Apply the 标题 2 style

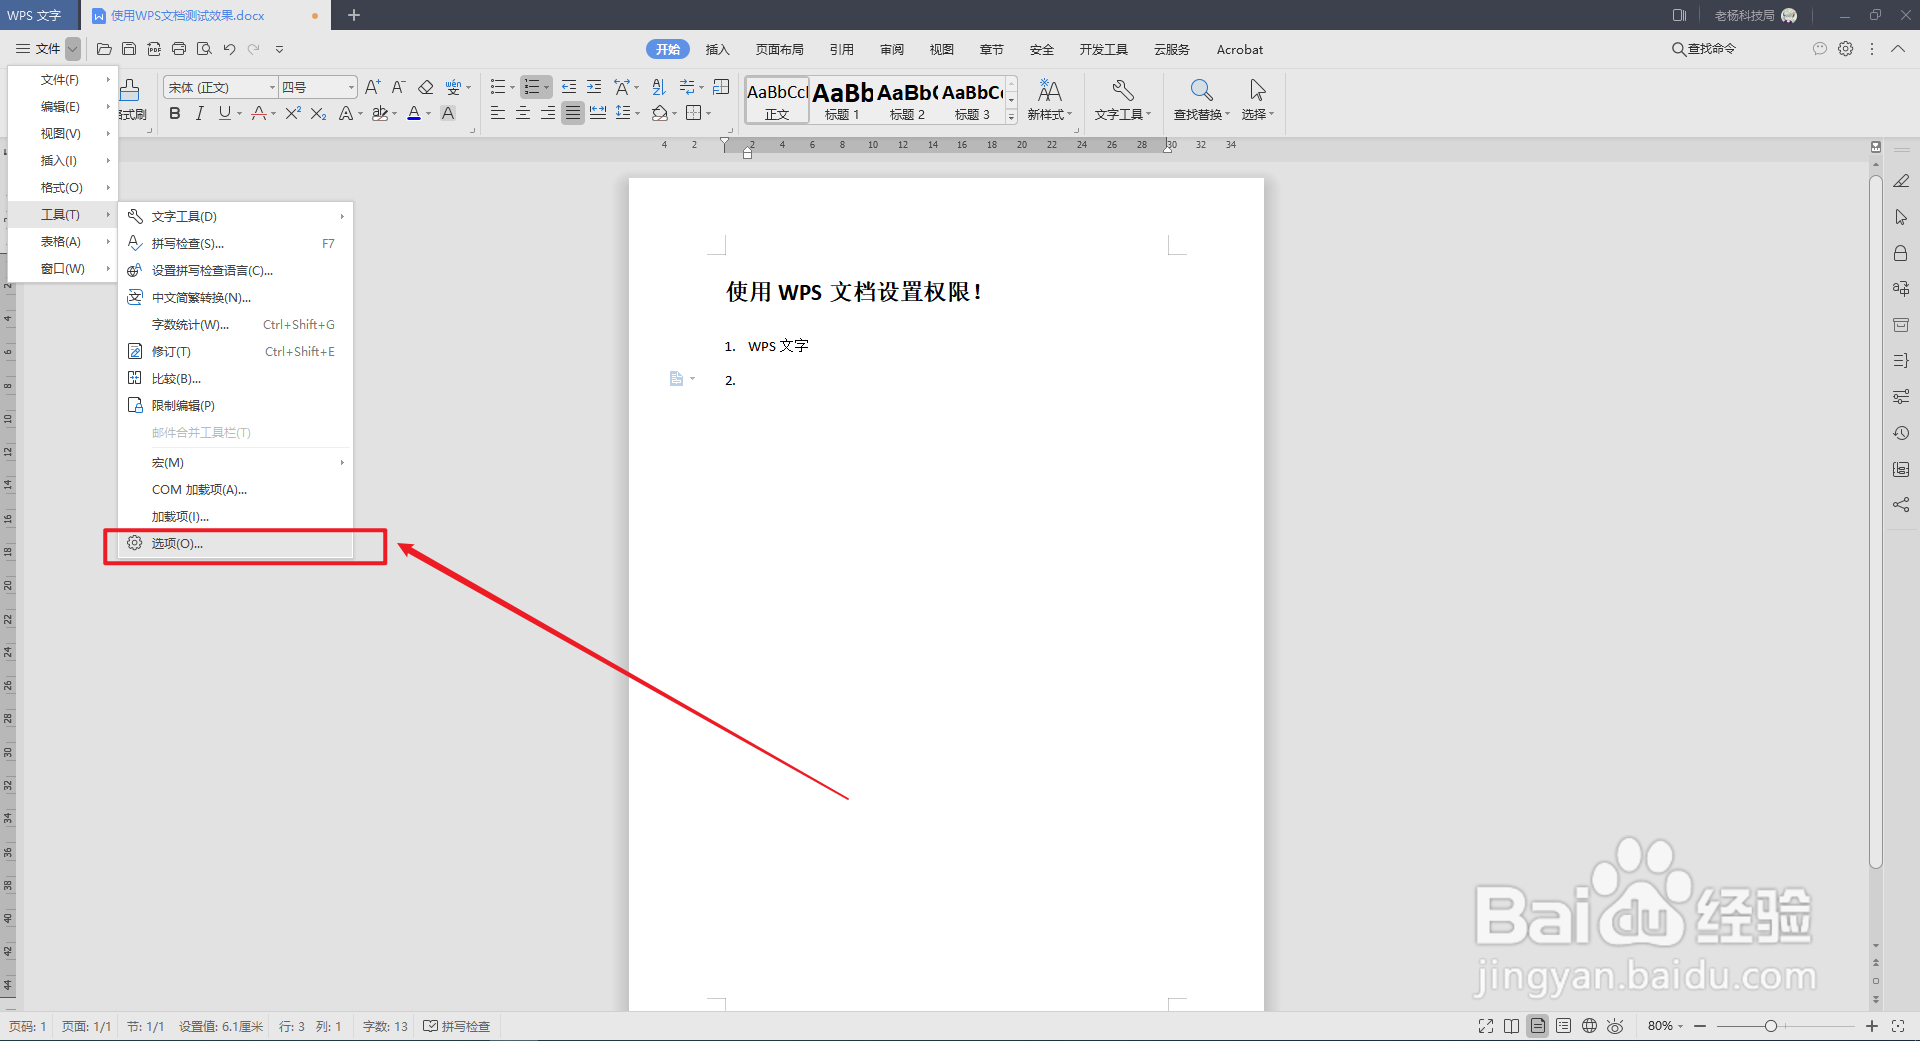(907, 100)
